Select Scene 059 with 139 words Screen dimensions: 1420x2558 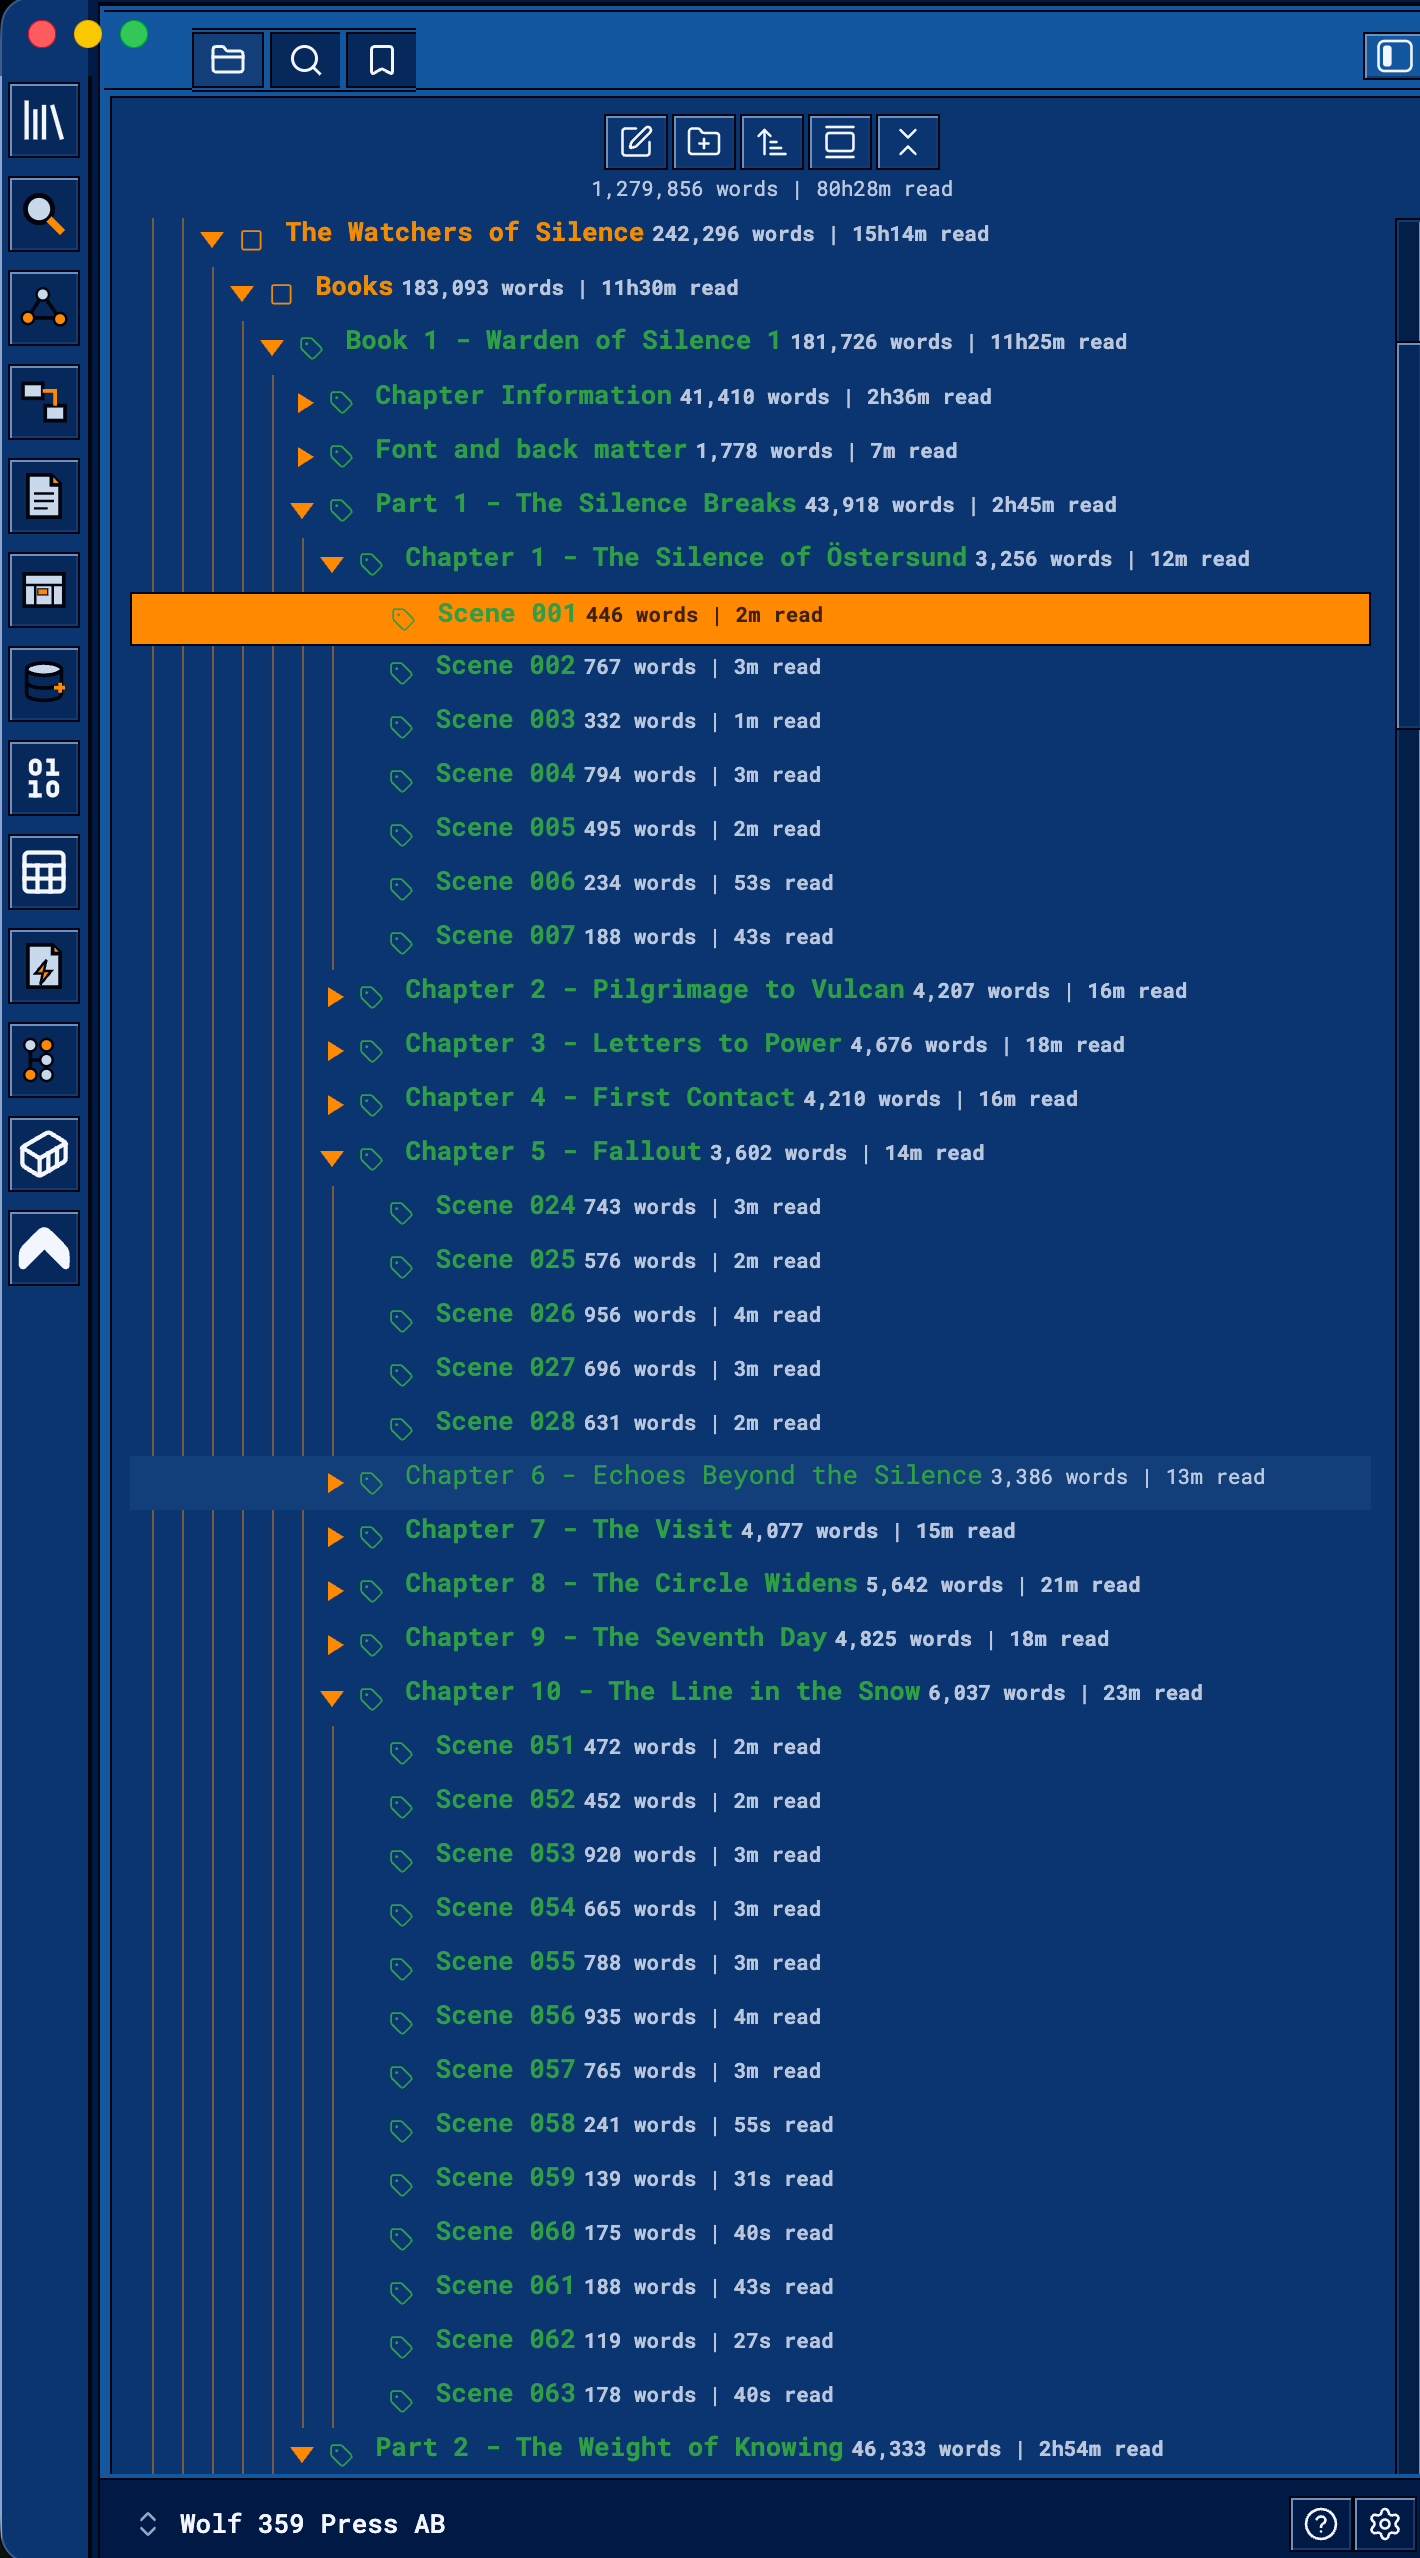click(750, 2179)
